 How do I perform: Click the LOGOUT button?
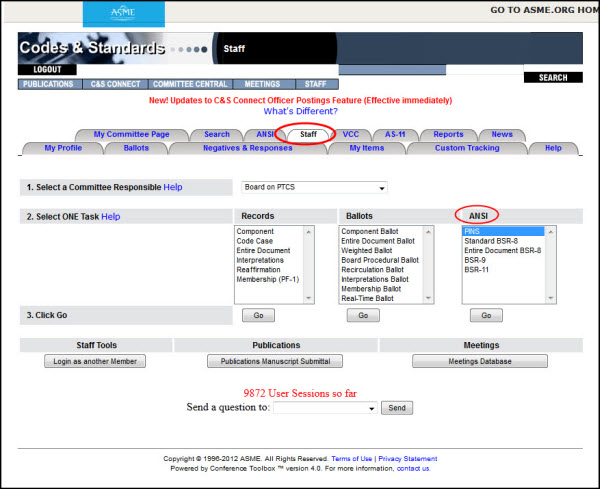click(47, 69)
